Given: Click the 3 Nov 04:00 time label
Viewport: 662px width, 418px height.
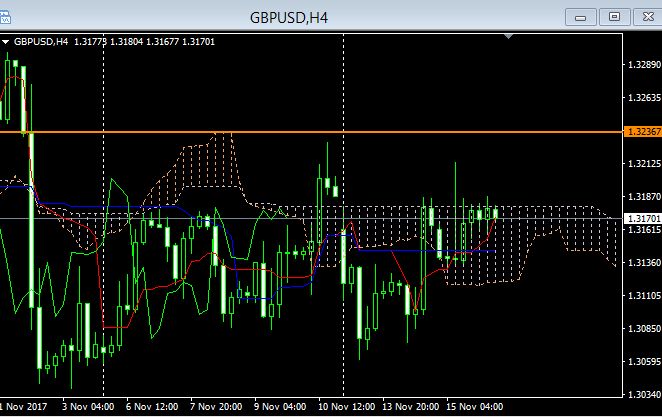Looking at the screenshot, I should pos(88,407).
